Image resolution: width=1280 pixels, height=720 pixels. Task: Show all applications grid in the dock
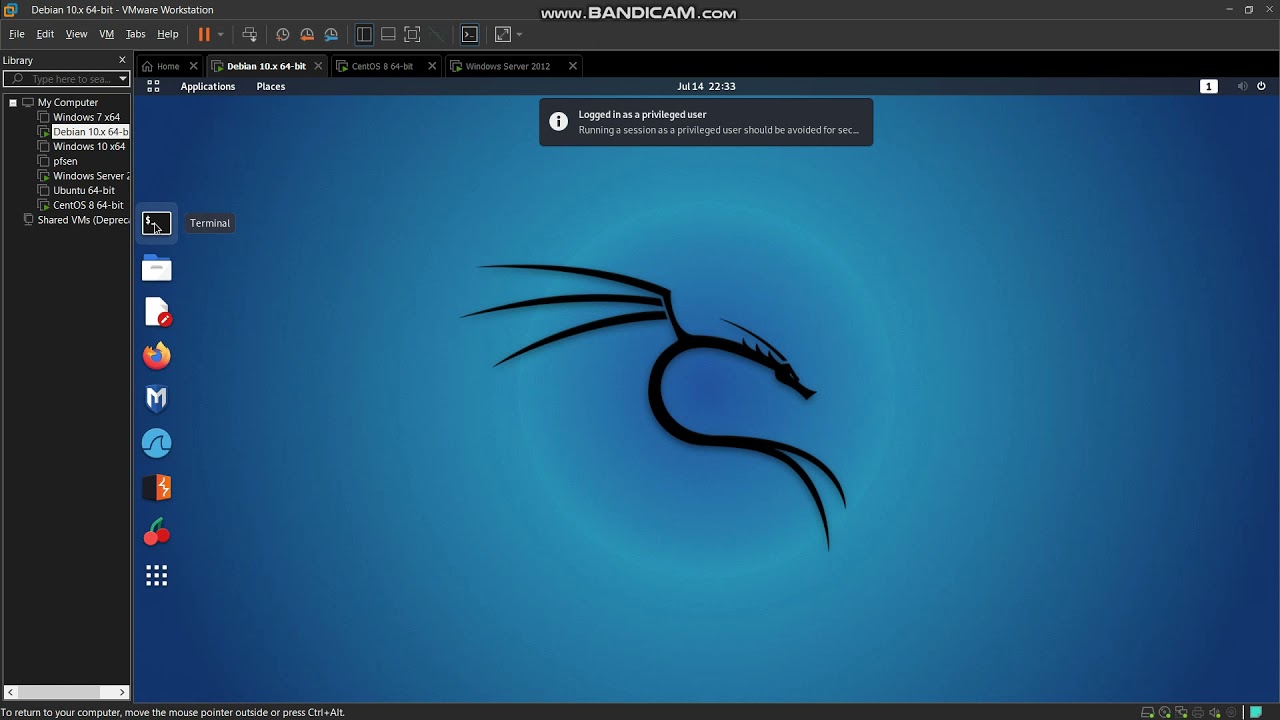click(x=157, y=575)
